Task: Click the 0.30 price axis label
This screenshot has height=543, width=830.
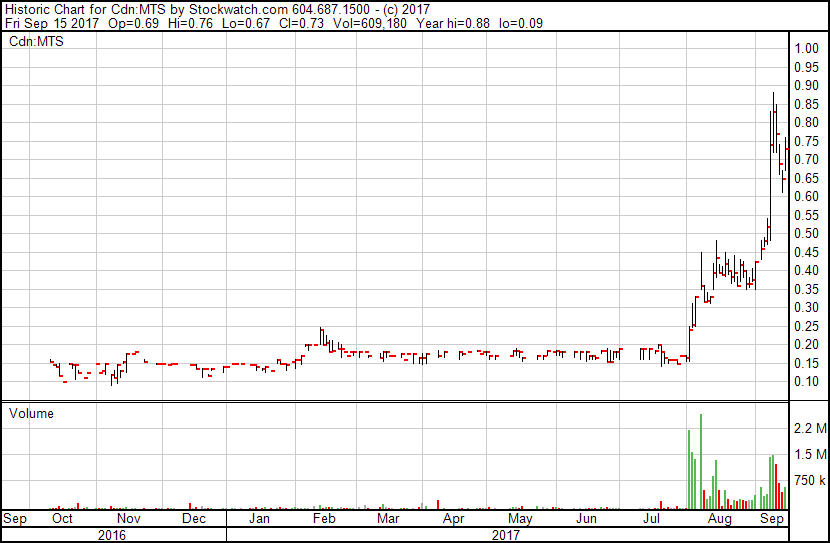Action: click(806, 307)
